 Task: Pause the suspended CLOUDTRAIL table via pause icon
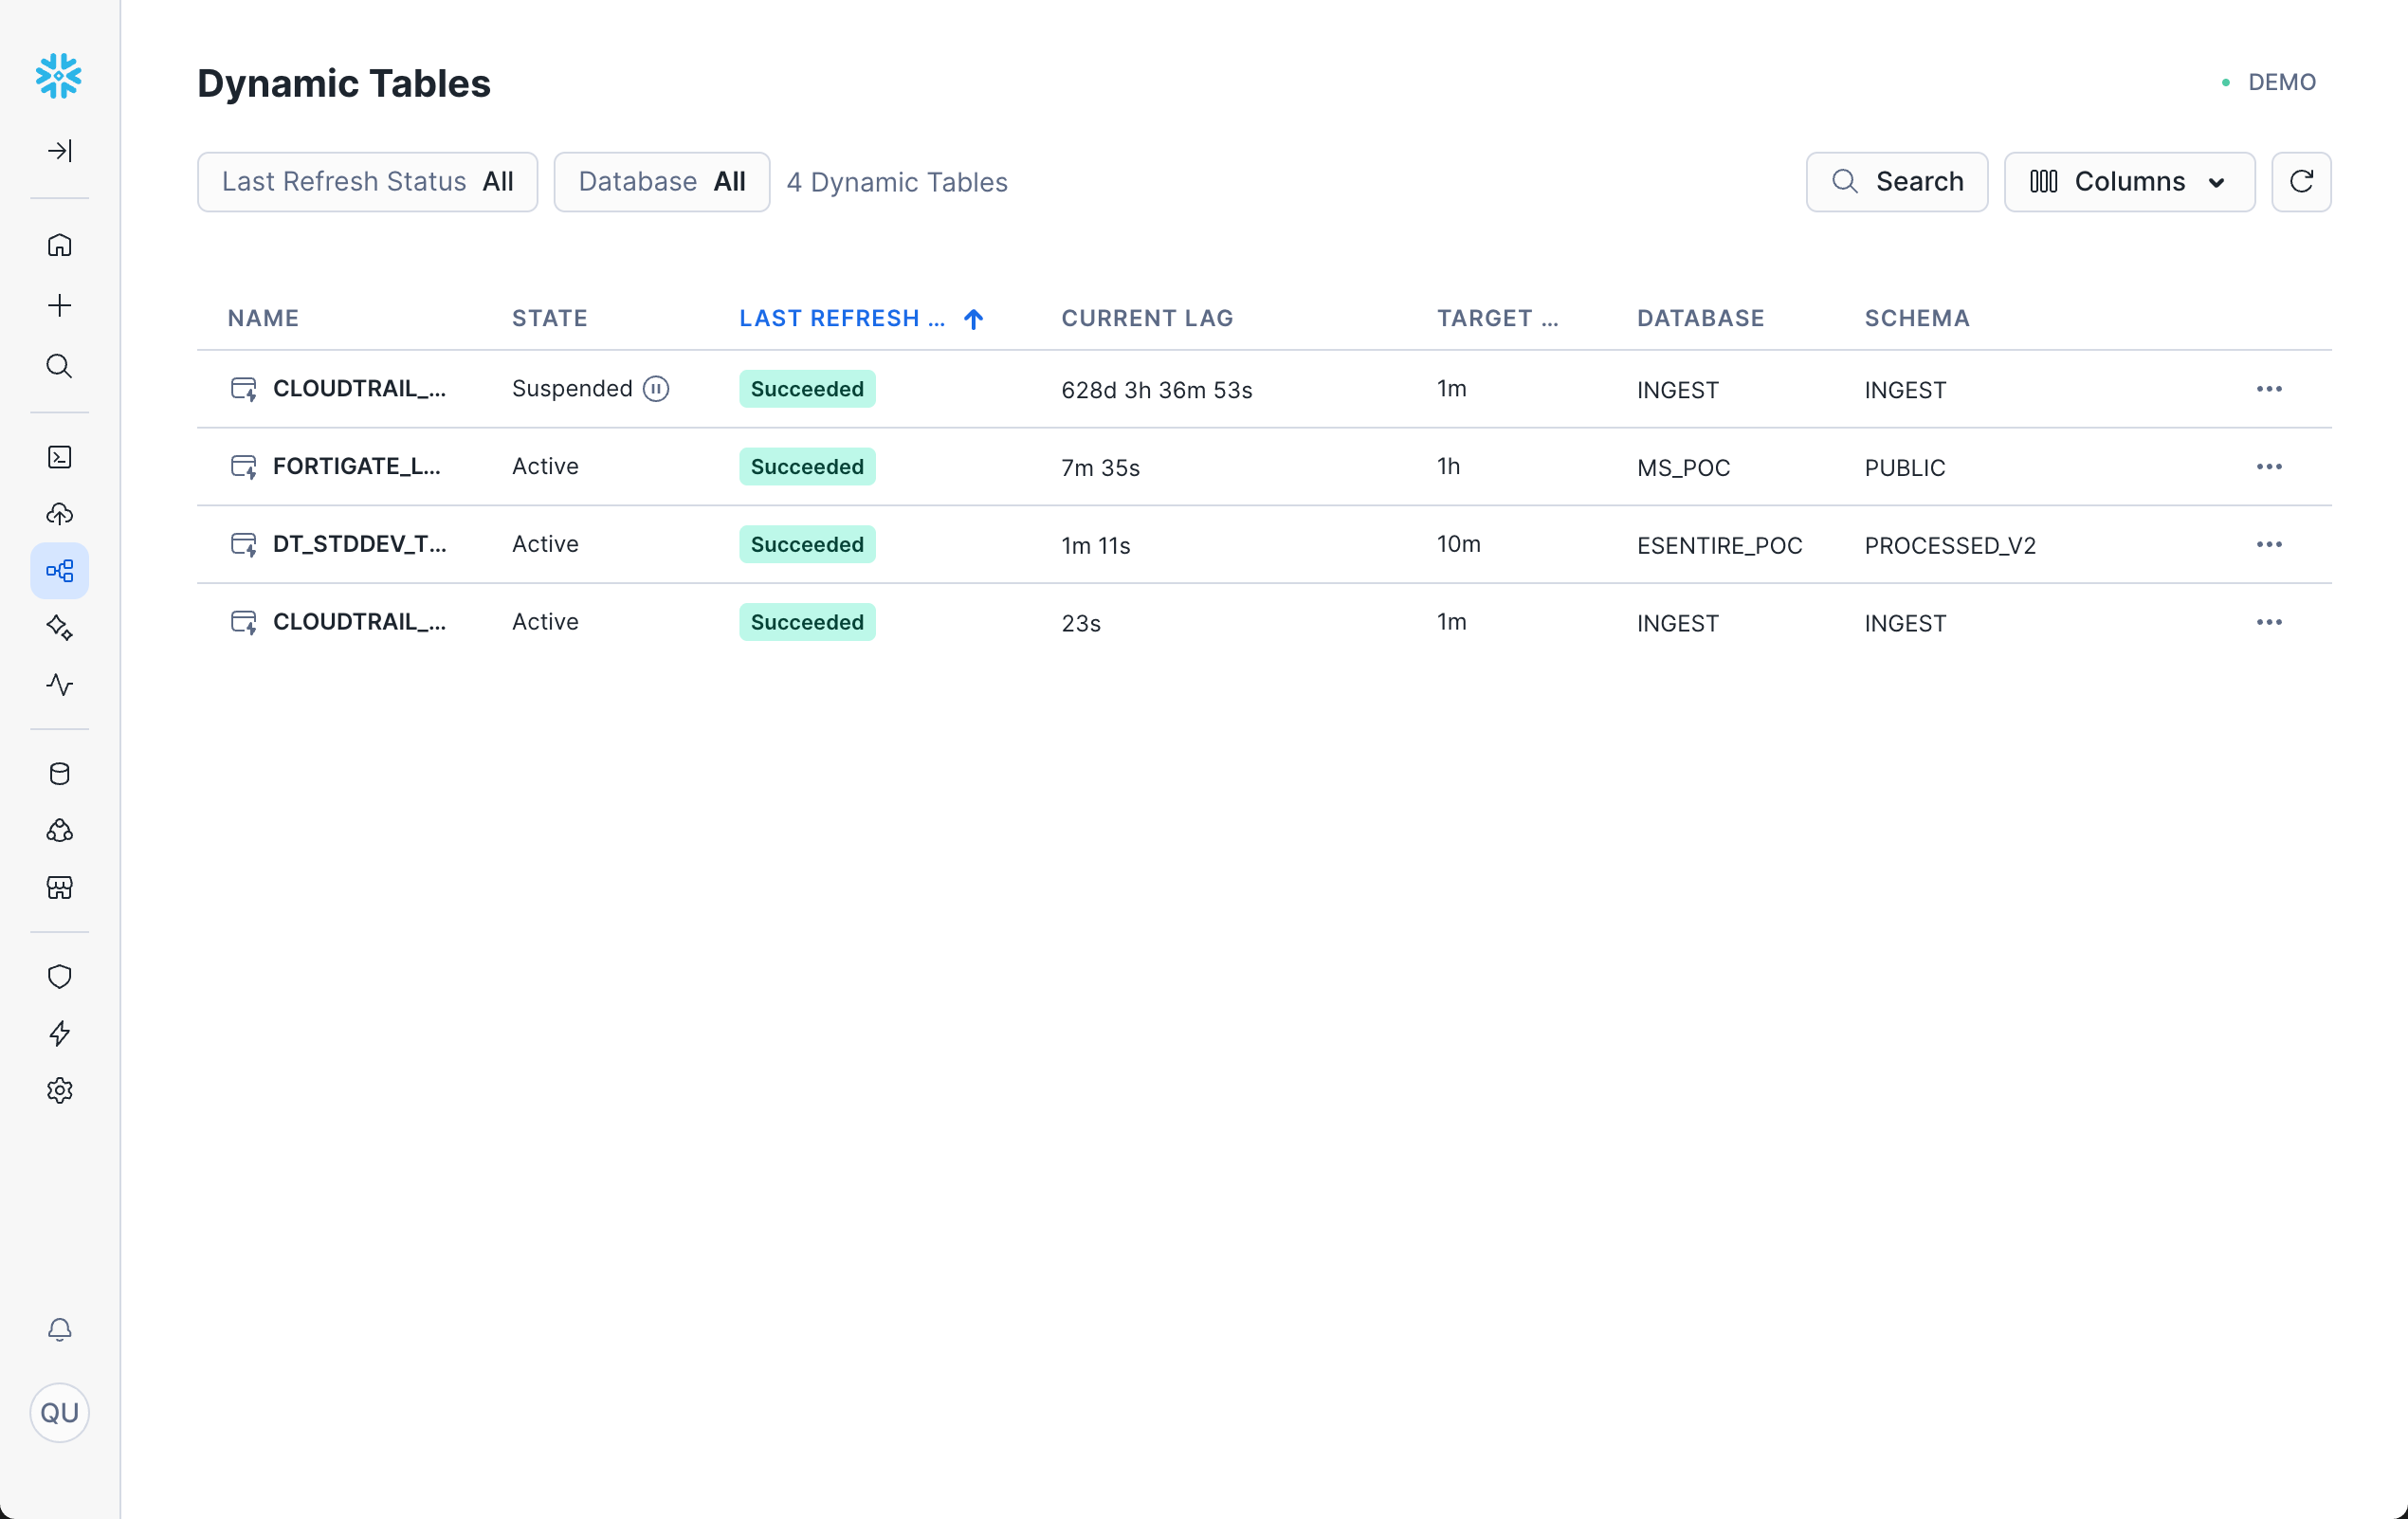(656, 388)
